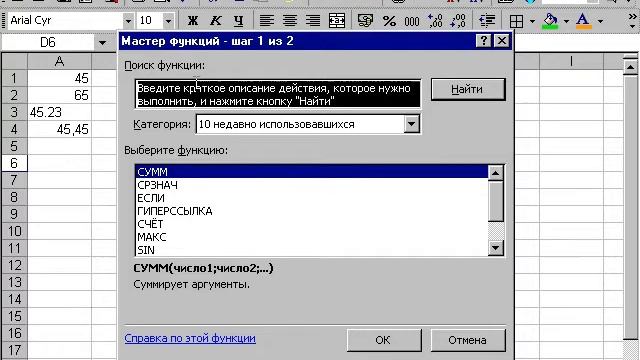Click the Arial Cyr font name box
Image resolution: width=640 pixels, height=360 pixels.
(66, 20)
